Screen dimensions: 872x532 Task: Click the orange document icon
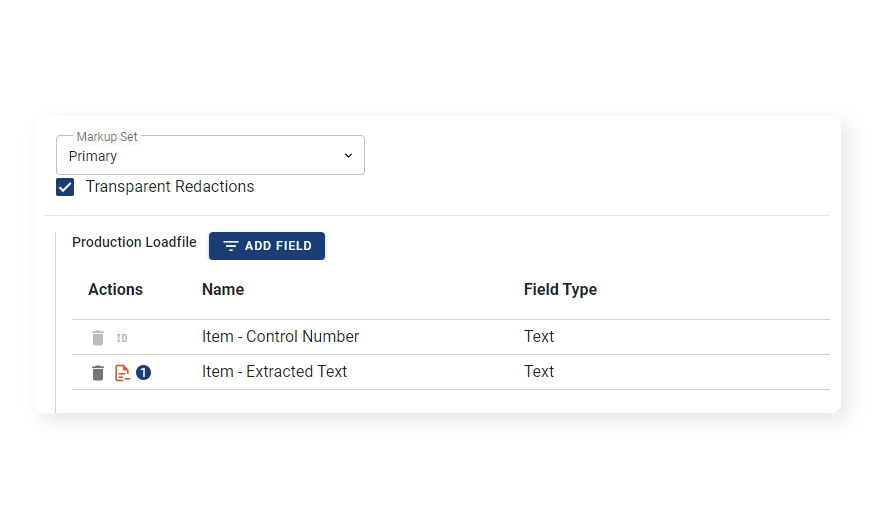point(122,373)
